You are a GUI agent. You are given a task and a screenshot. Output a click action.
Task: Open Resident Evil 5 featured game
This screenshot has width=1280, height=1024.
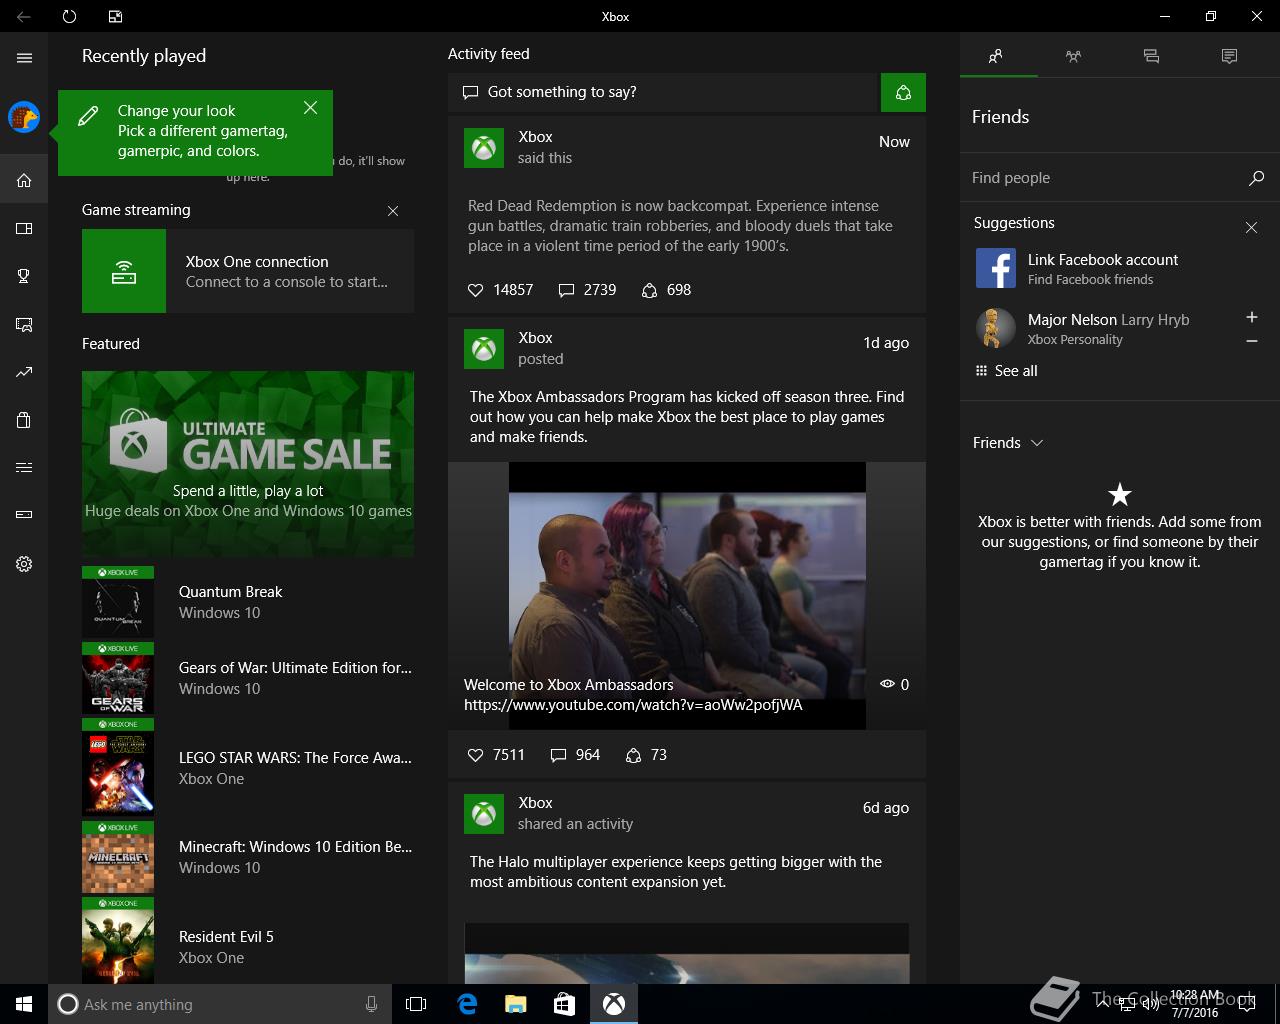point(248,940)
